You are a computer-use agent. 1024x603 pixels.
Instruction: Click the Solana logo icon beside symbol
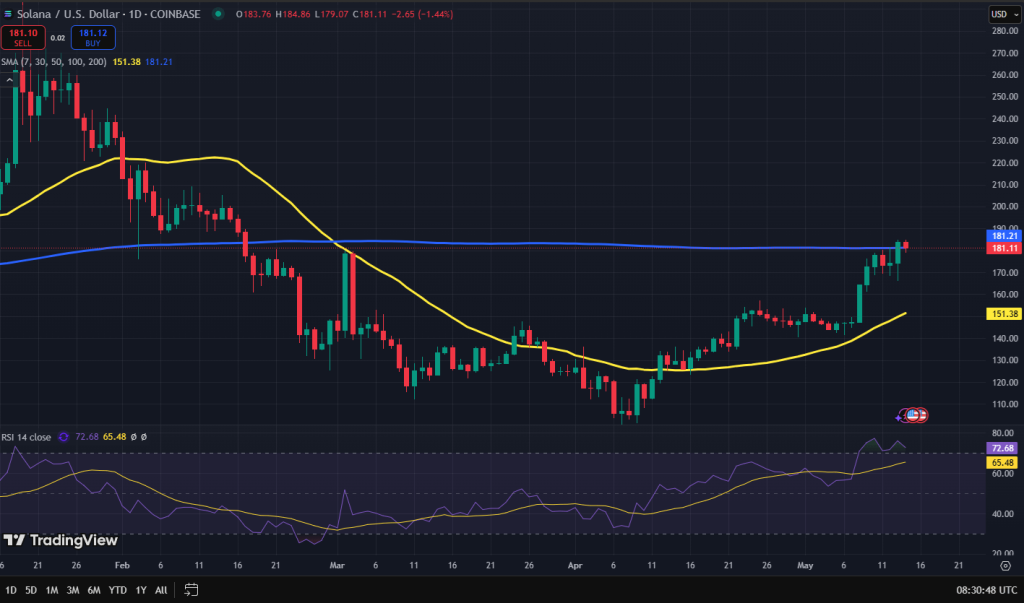click(8, 14)
